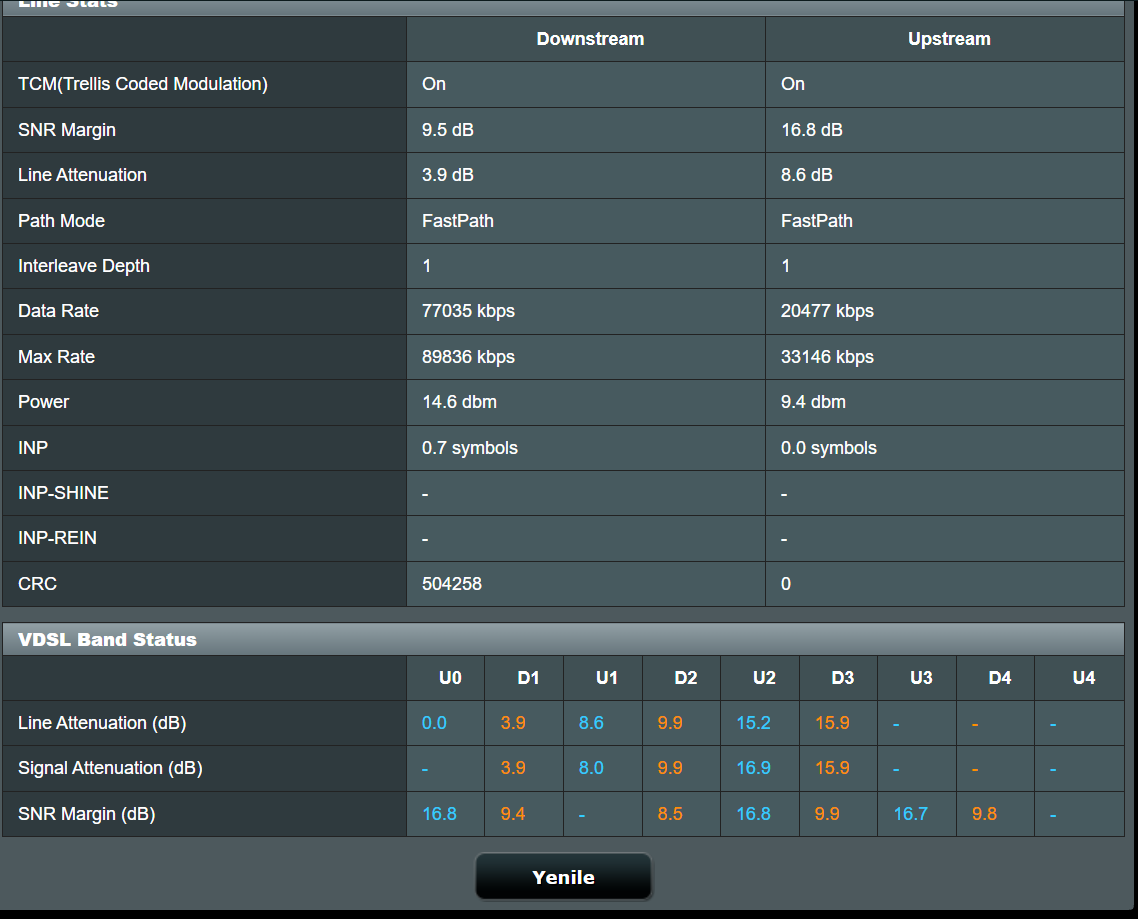
Task: Click the D4 band column header
Action: (x=999, y=677)
